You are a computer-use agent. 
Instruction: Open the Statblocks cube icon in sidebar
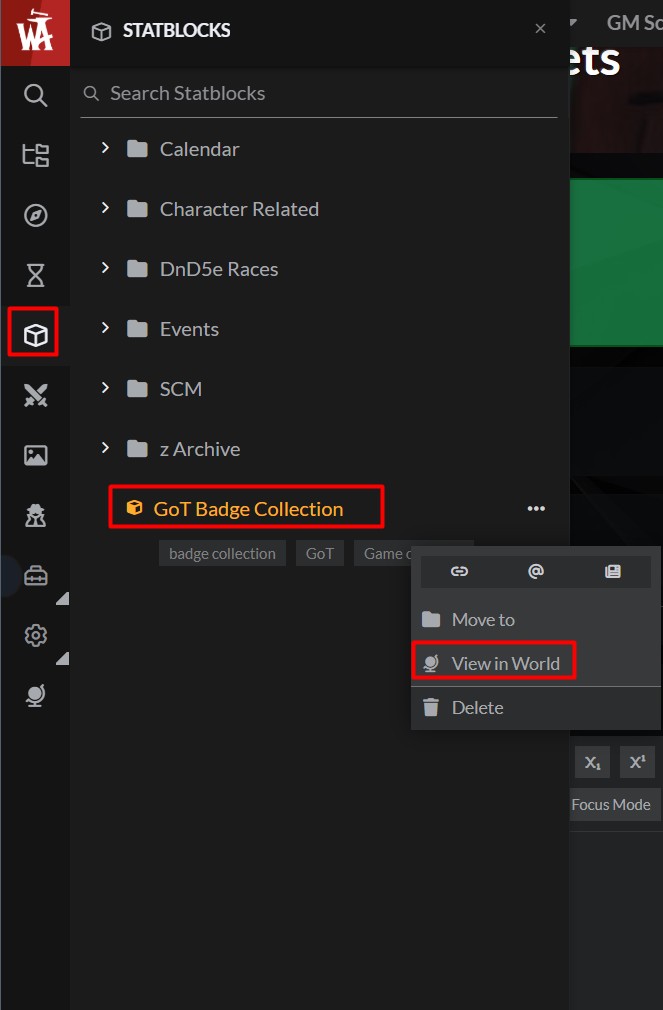[36, 335]
